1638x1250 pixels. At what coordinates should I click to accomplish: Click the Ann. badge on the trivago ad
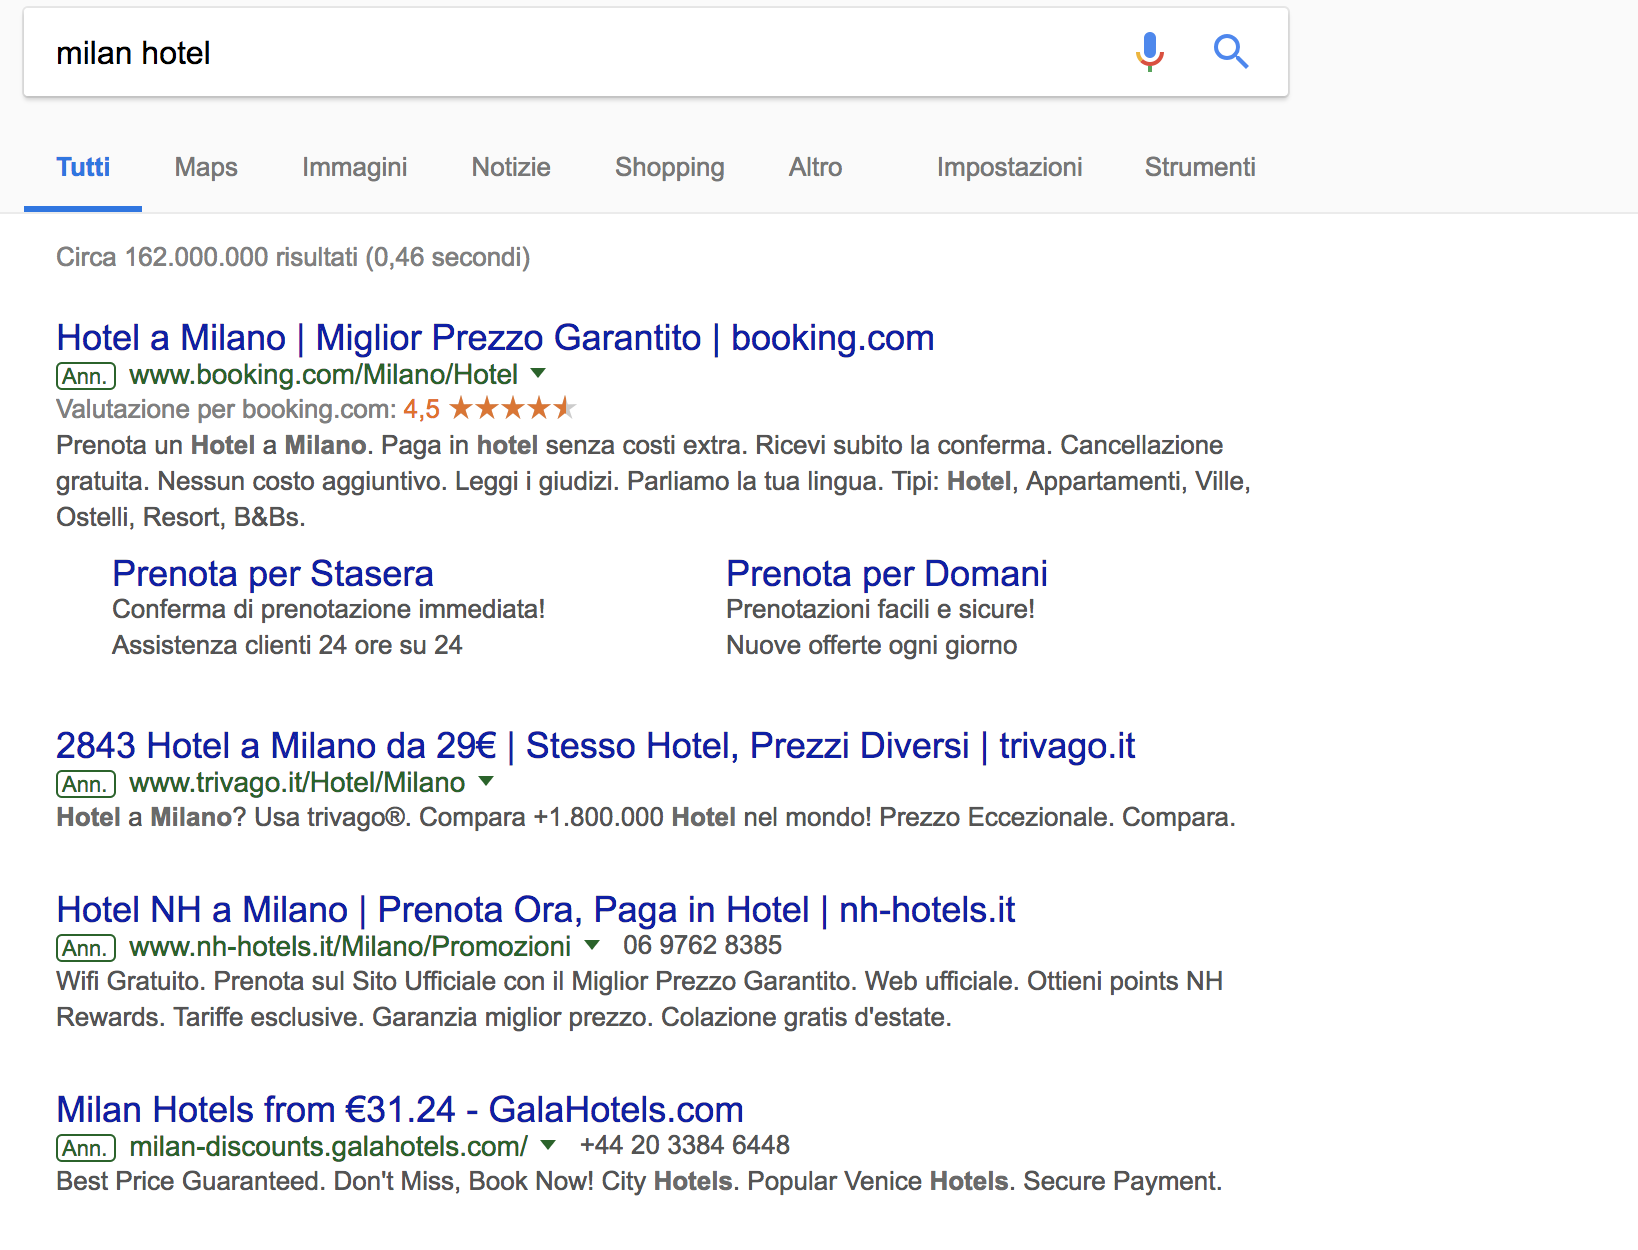86,784
